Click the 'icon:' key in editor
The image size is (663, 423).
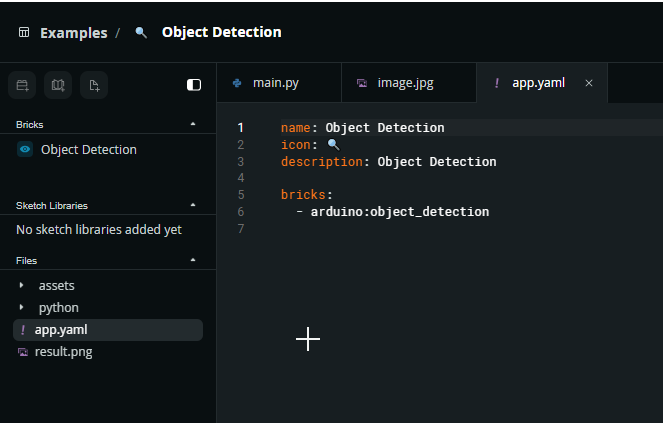pyautogui.click(x=299, y=145)
